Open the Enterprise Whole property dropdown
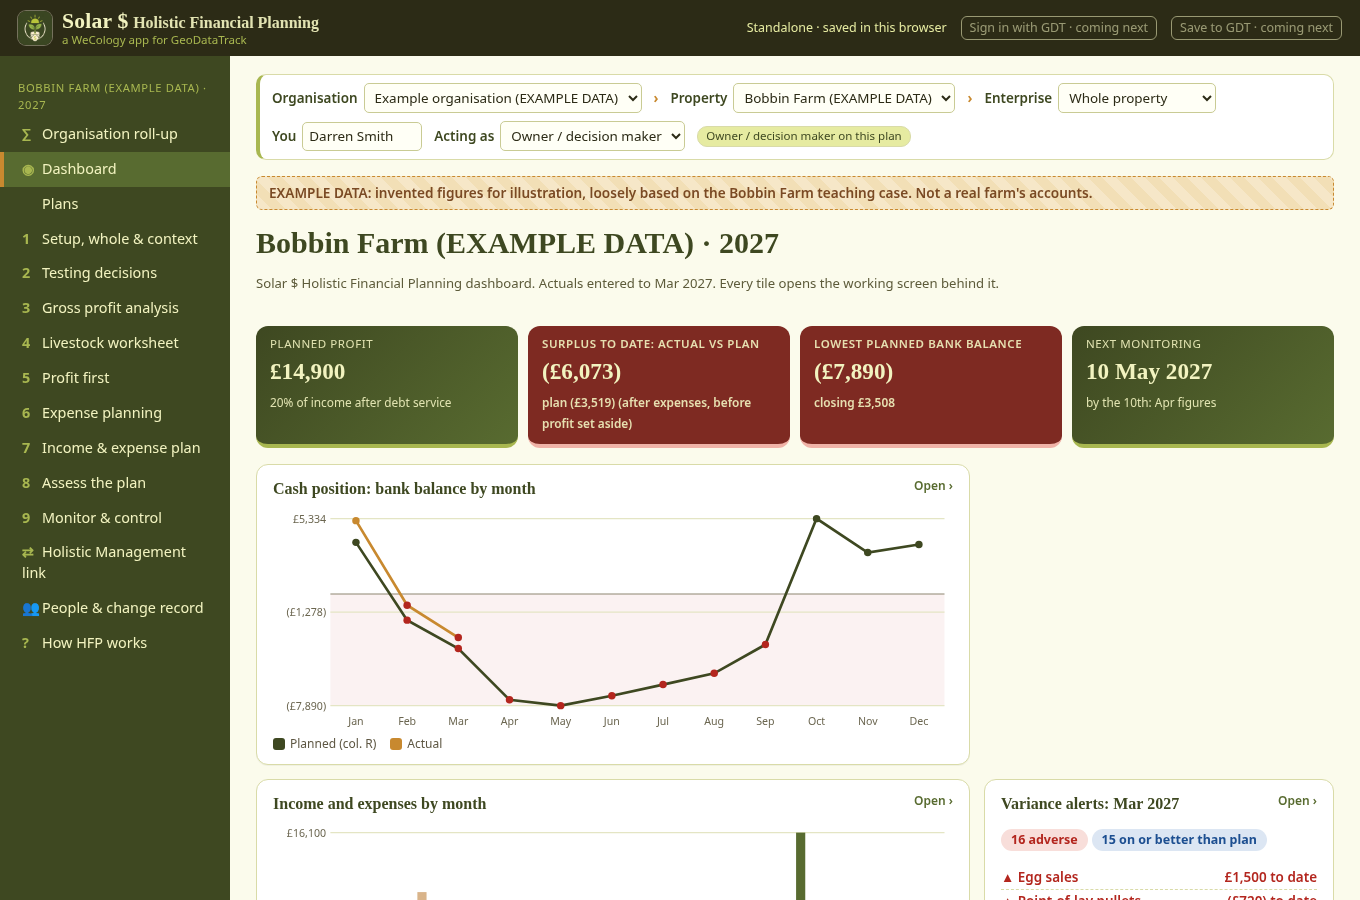The image size is (1360, 900). 1137,98
